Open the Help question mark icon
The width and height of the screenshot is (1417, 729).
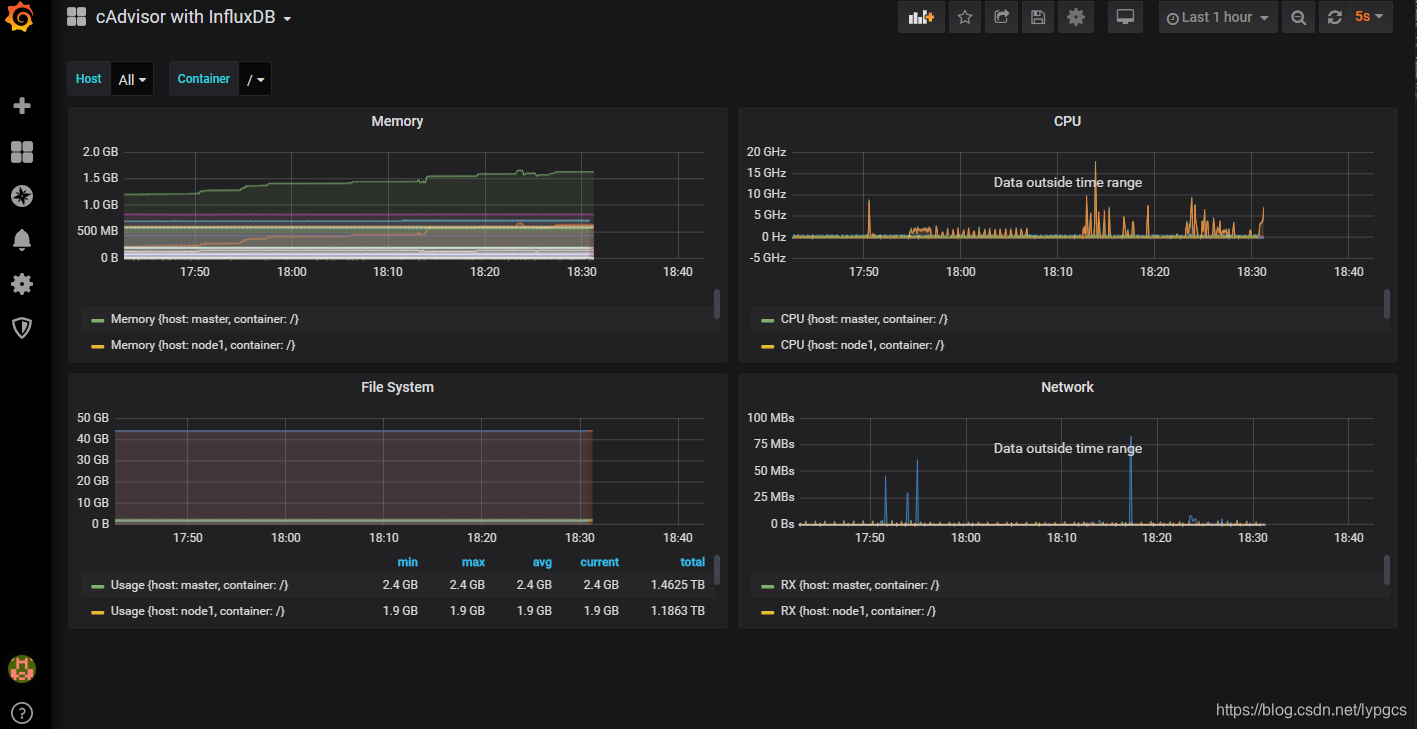(x=21, y=713)
